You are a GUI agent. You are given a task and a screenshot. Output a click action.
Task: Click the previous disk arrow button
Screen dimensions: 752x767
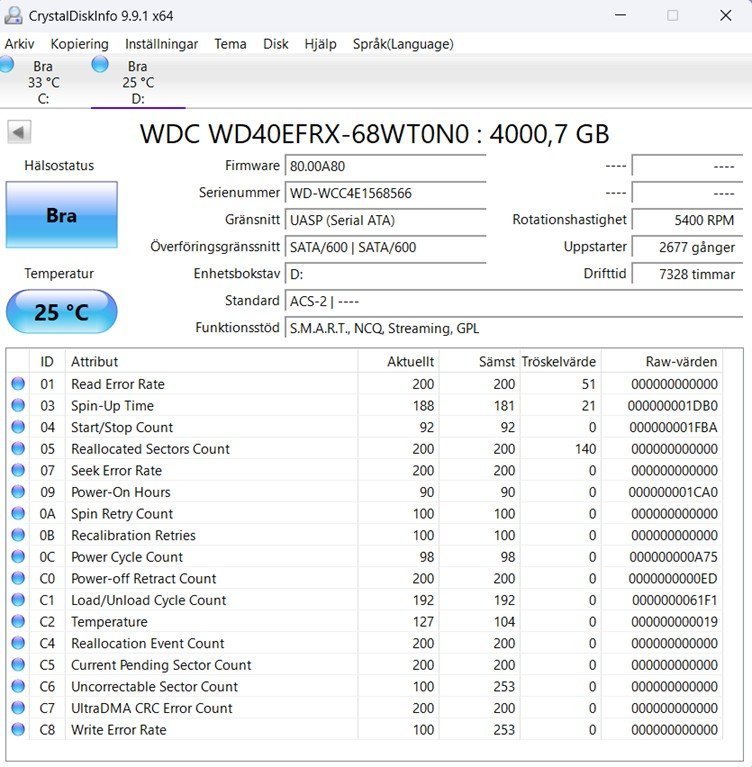(19, 132)
